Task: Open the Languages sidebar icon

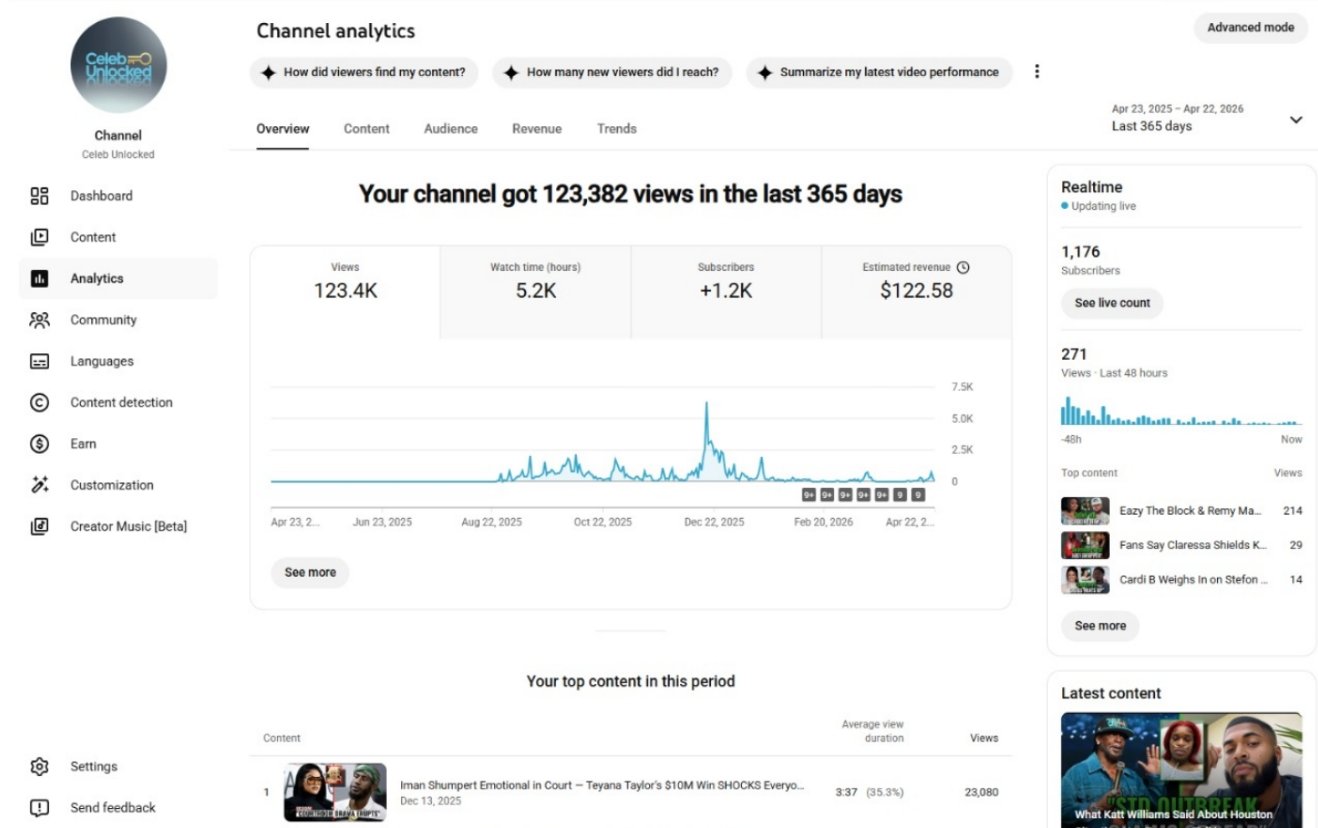Action: (x=39, y=361)
